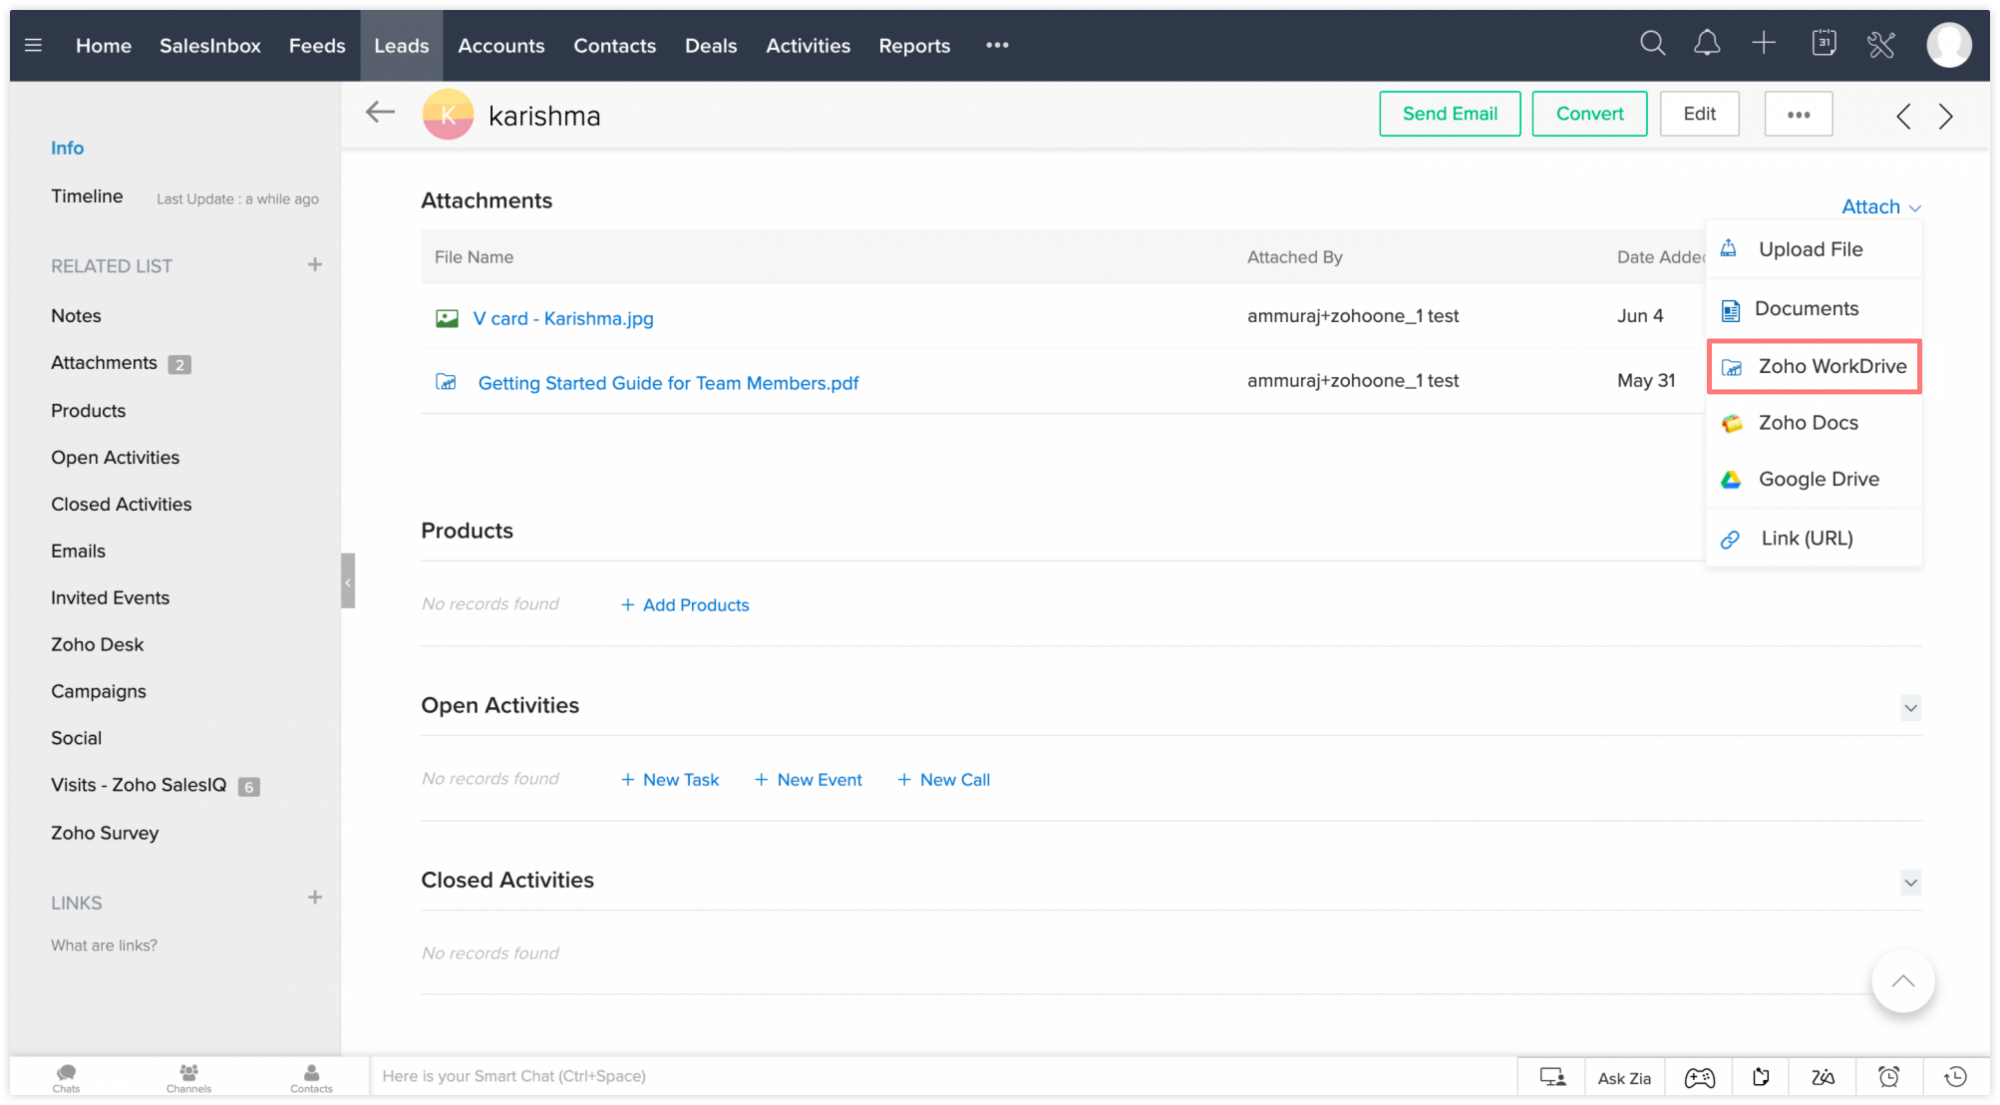
Task: Open Getting Started Guide for Team Members.pdf
Action: click(667, 382)
